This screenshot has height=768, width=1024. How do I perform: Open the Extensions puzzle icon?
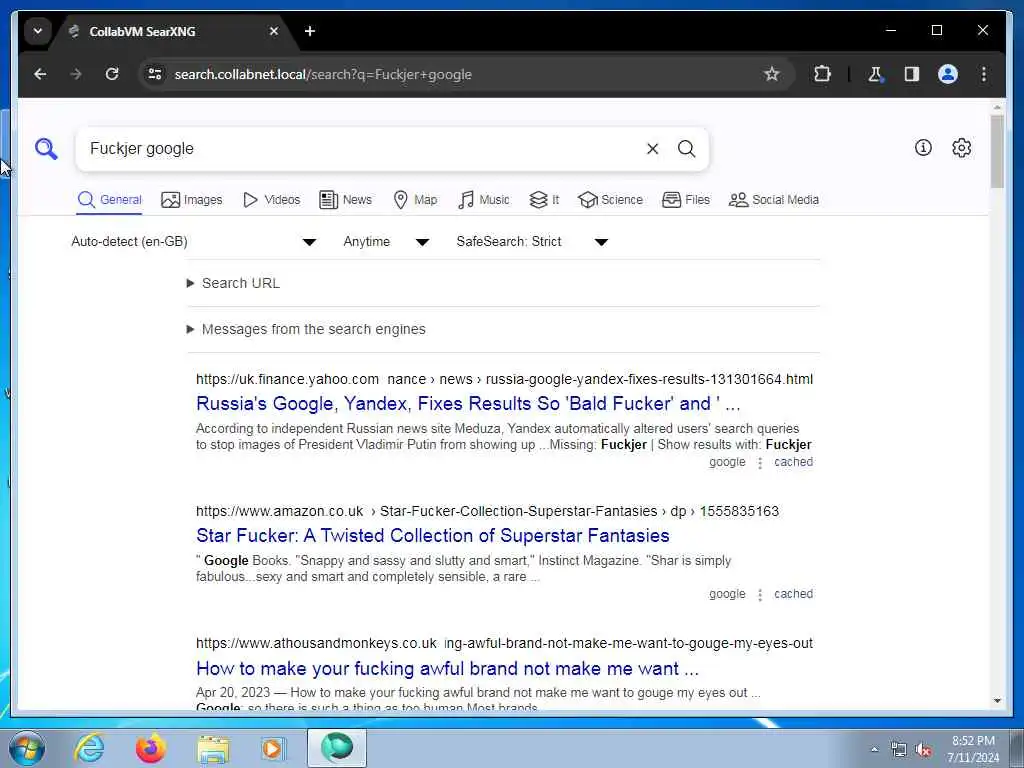tap(822, 74)
